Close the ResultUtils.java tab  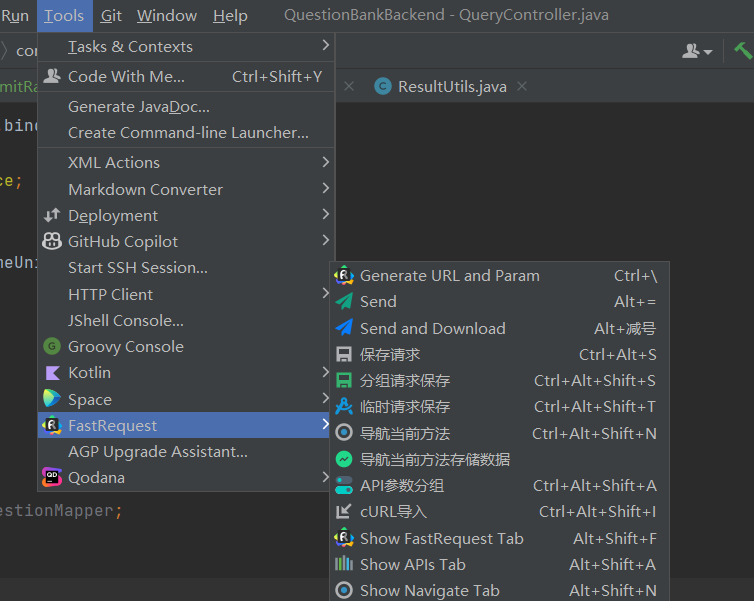tap(522, 86)
